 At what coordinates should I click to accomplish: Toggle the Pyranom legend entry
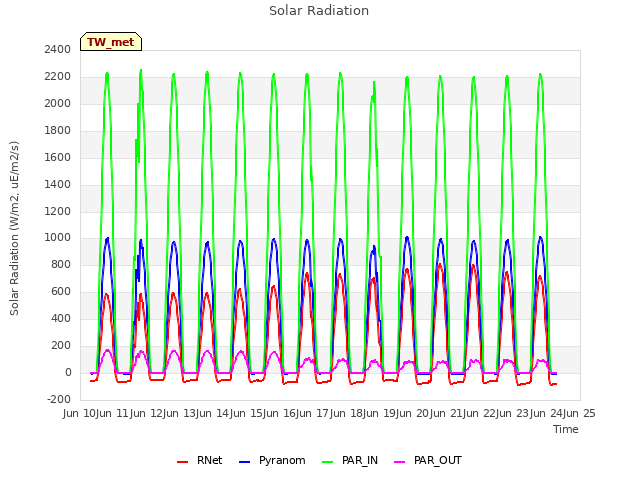272,460
